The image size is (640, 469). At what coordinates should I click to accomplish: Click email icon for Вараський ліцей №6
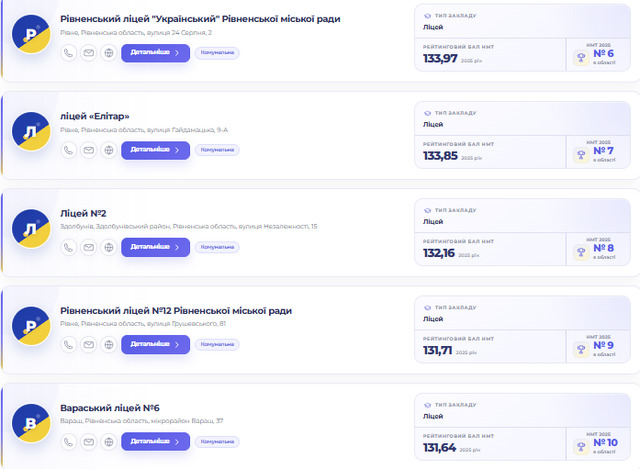(89, 442)
